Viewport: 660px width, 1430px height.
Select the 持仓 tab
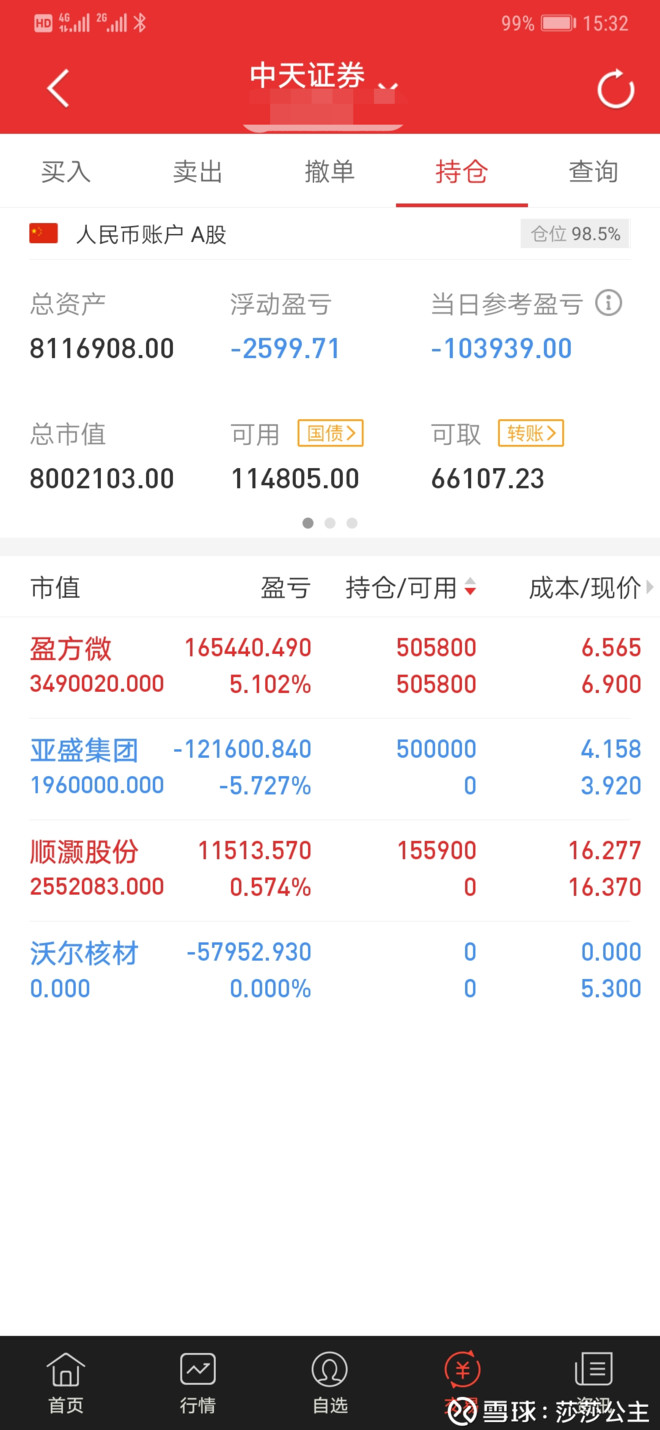click(x=462, y=172)
